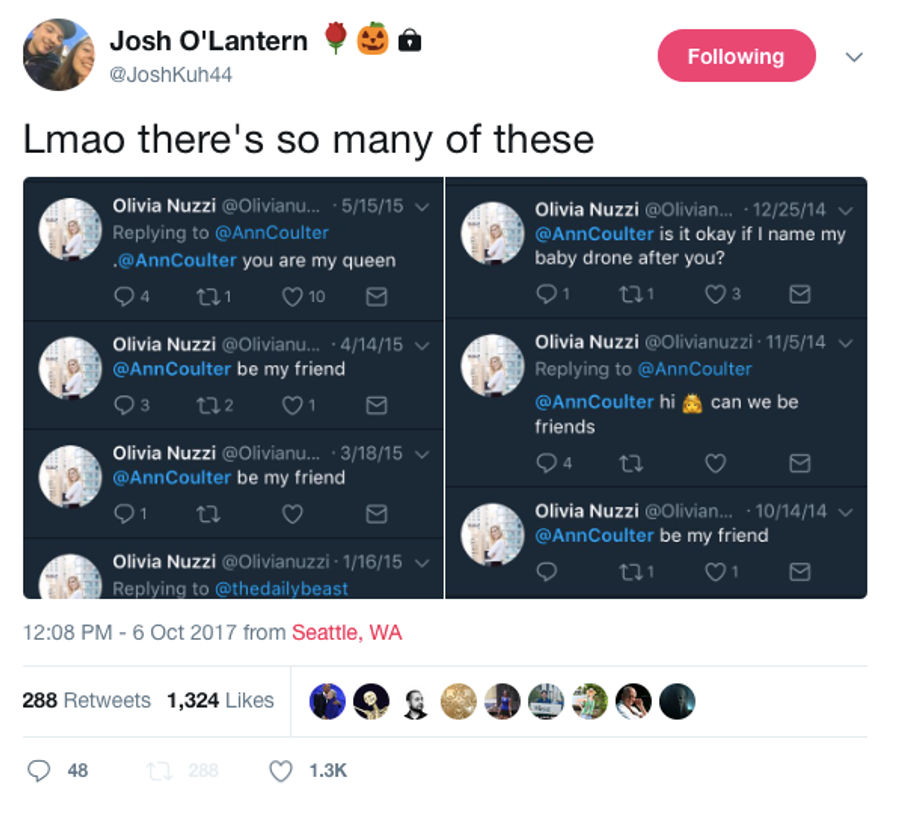Click envelope icon on the 10/14/14 tweet

[800, 572]
